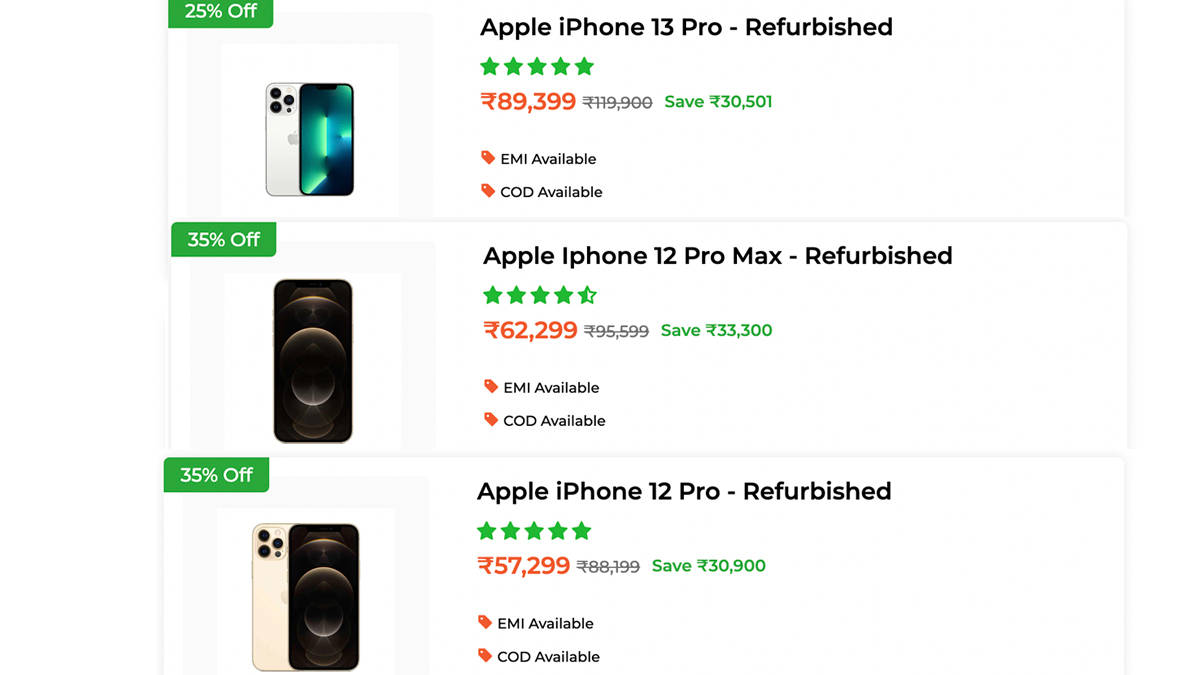Select the EMI Available tag icon for iPhone 12 Pro Max

click(492, 387)
